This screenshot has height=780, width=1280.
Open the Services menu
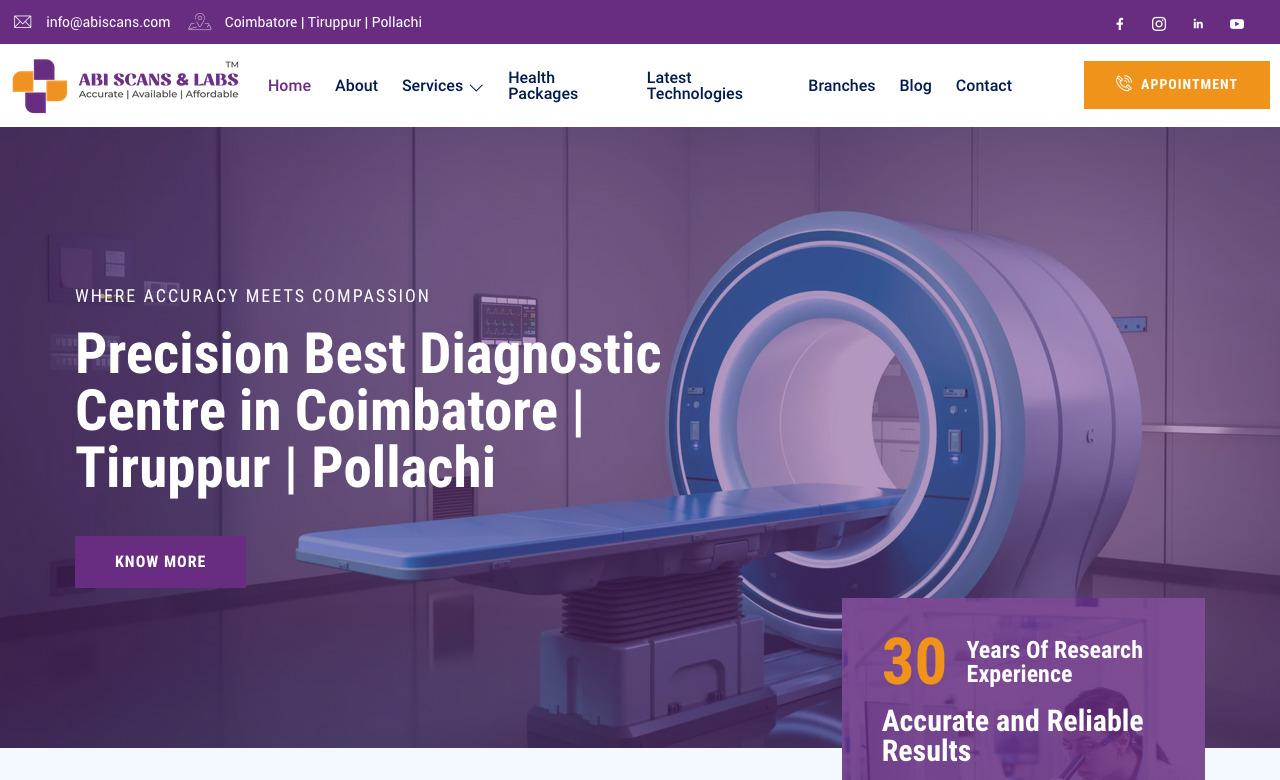point(432,86)
